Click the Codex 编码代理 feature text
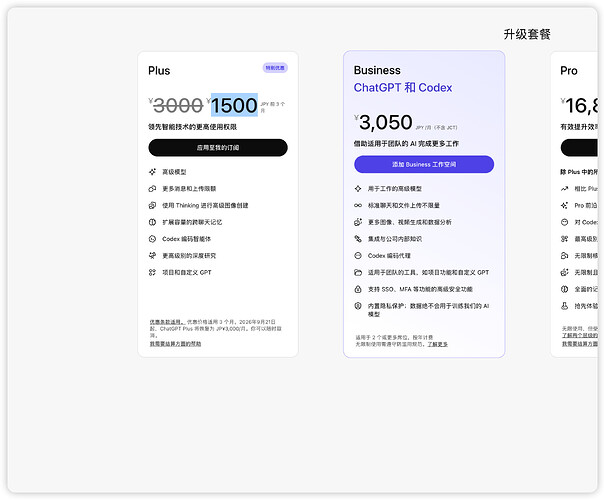Screen dimensions: 604x500 coord(389,256)
